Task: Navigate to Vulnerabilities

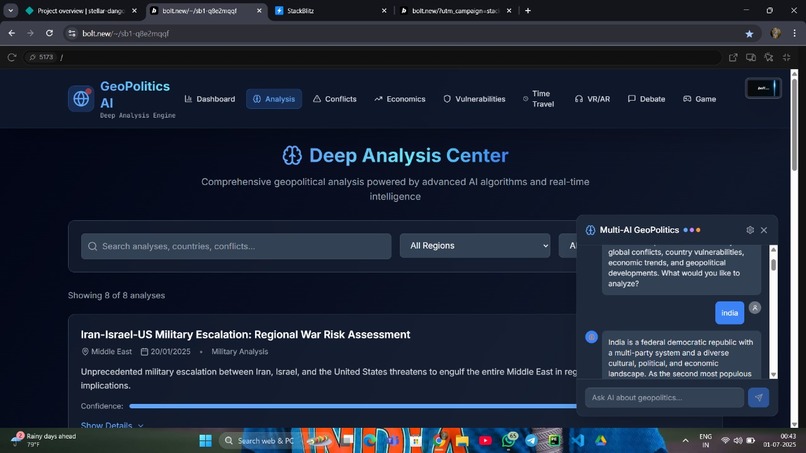Action: coord(474,99)
